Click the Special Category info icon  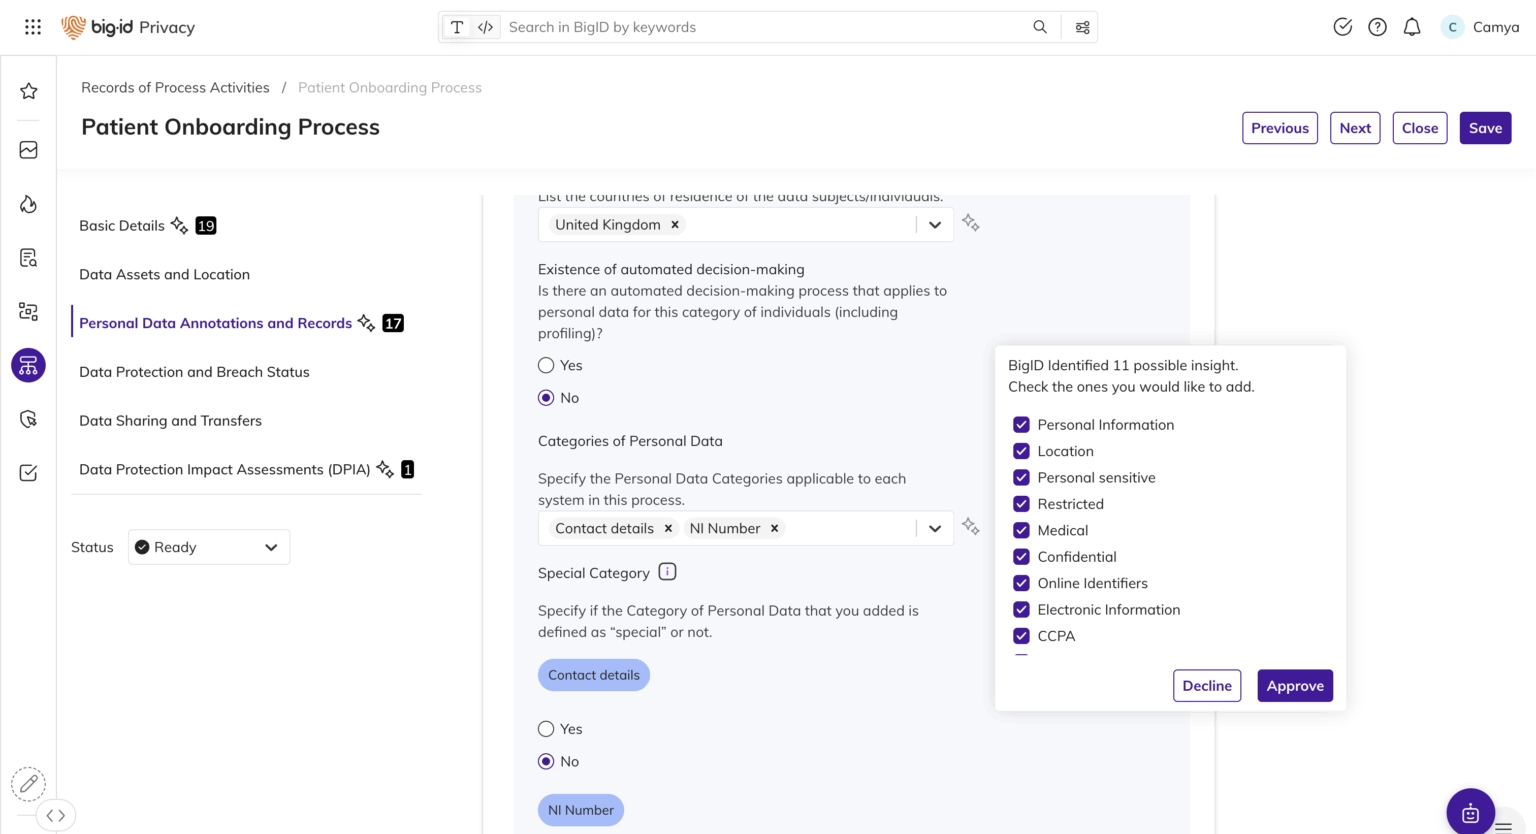click(x=667, y=572)
